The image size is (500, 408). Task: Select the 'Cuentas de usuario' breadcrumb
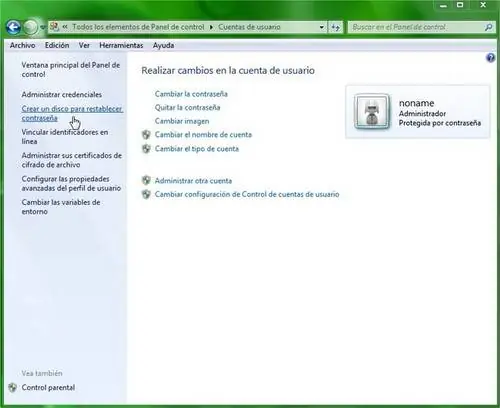click(x=249, y=27)
